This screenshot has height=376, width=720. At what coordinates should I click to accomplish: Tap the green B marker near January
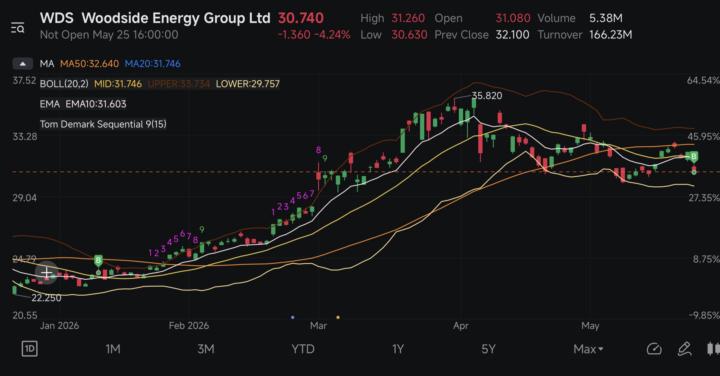[x=98, y=261]
